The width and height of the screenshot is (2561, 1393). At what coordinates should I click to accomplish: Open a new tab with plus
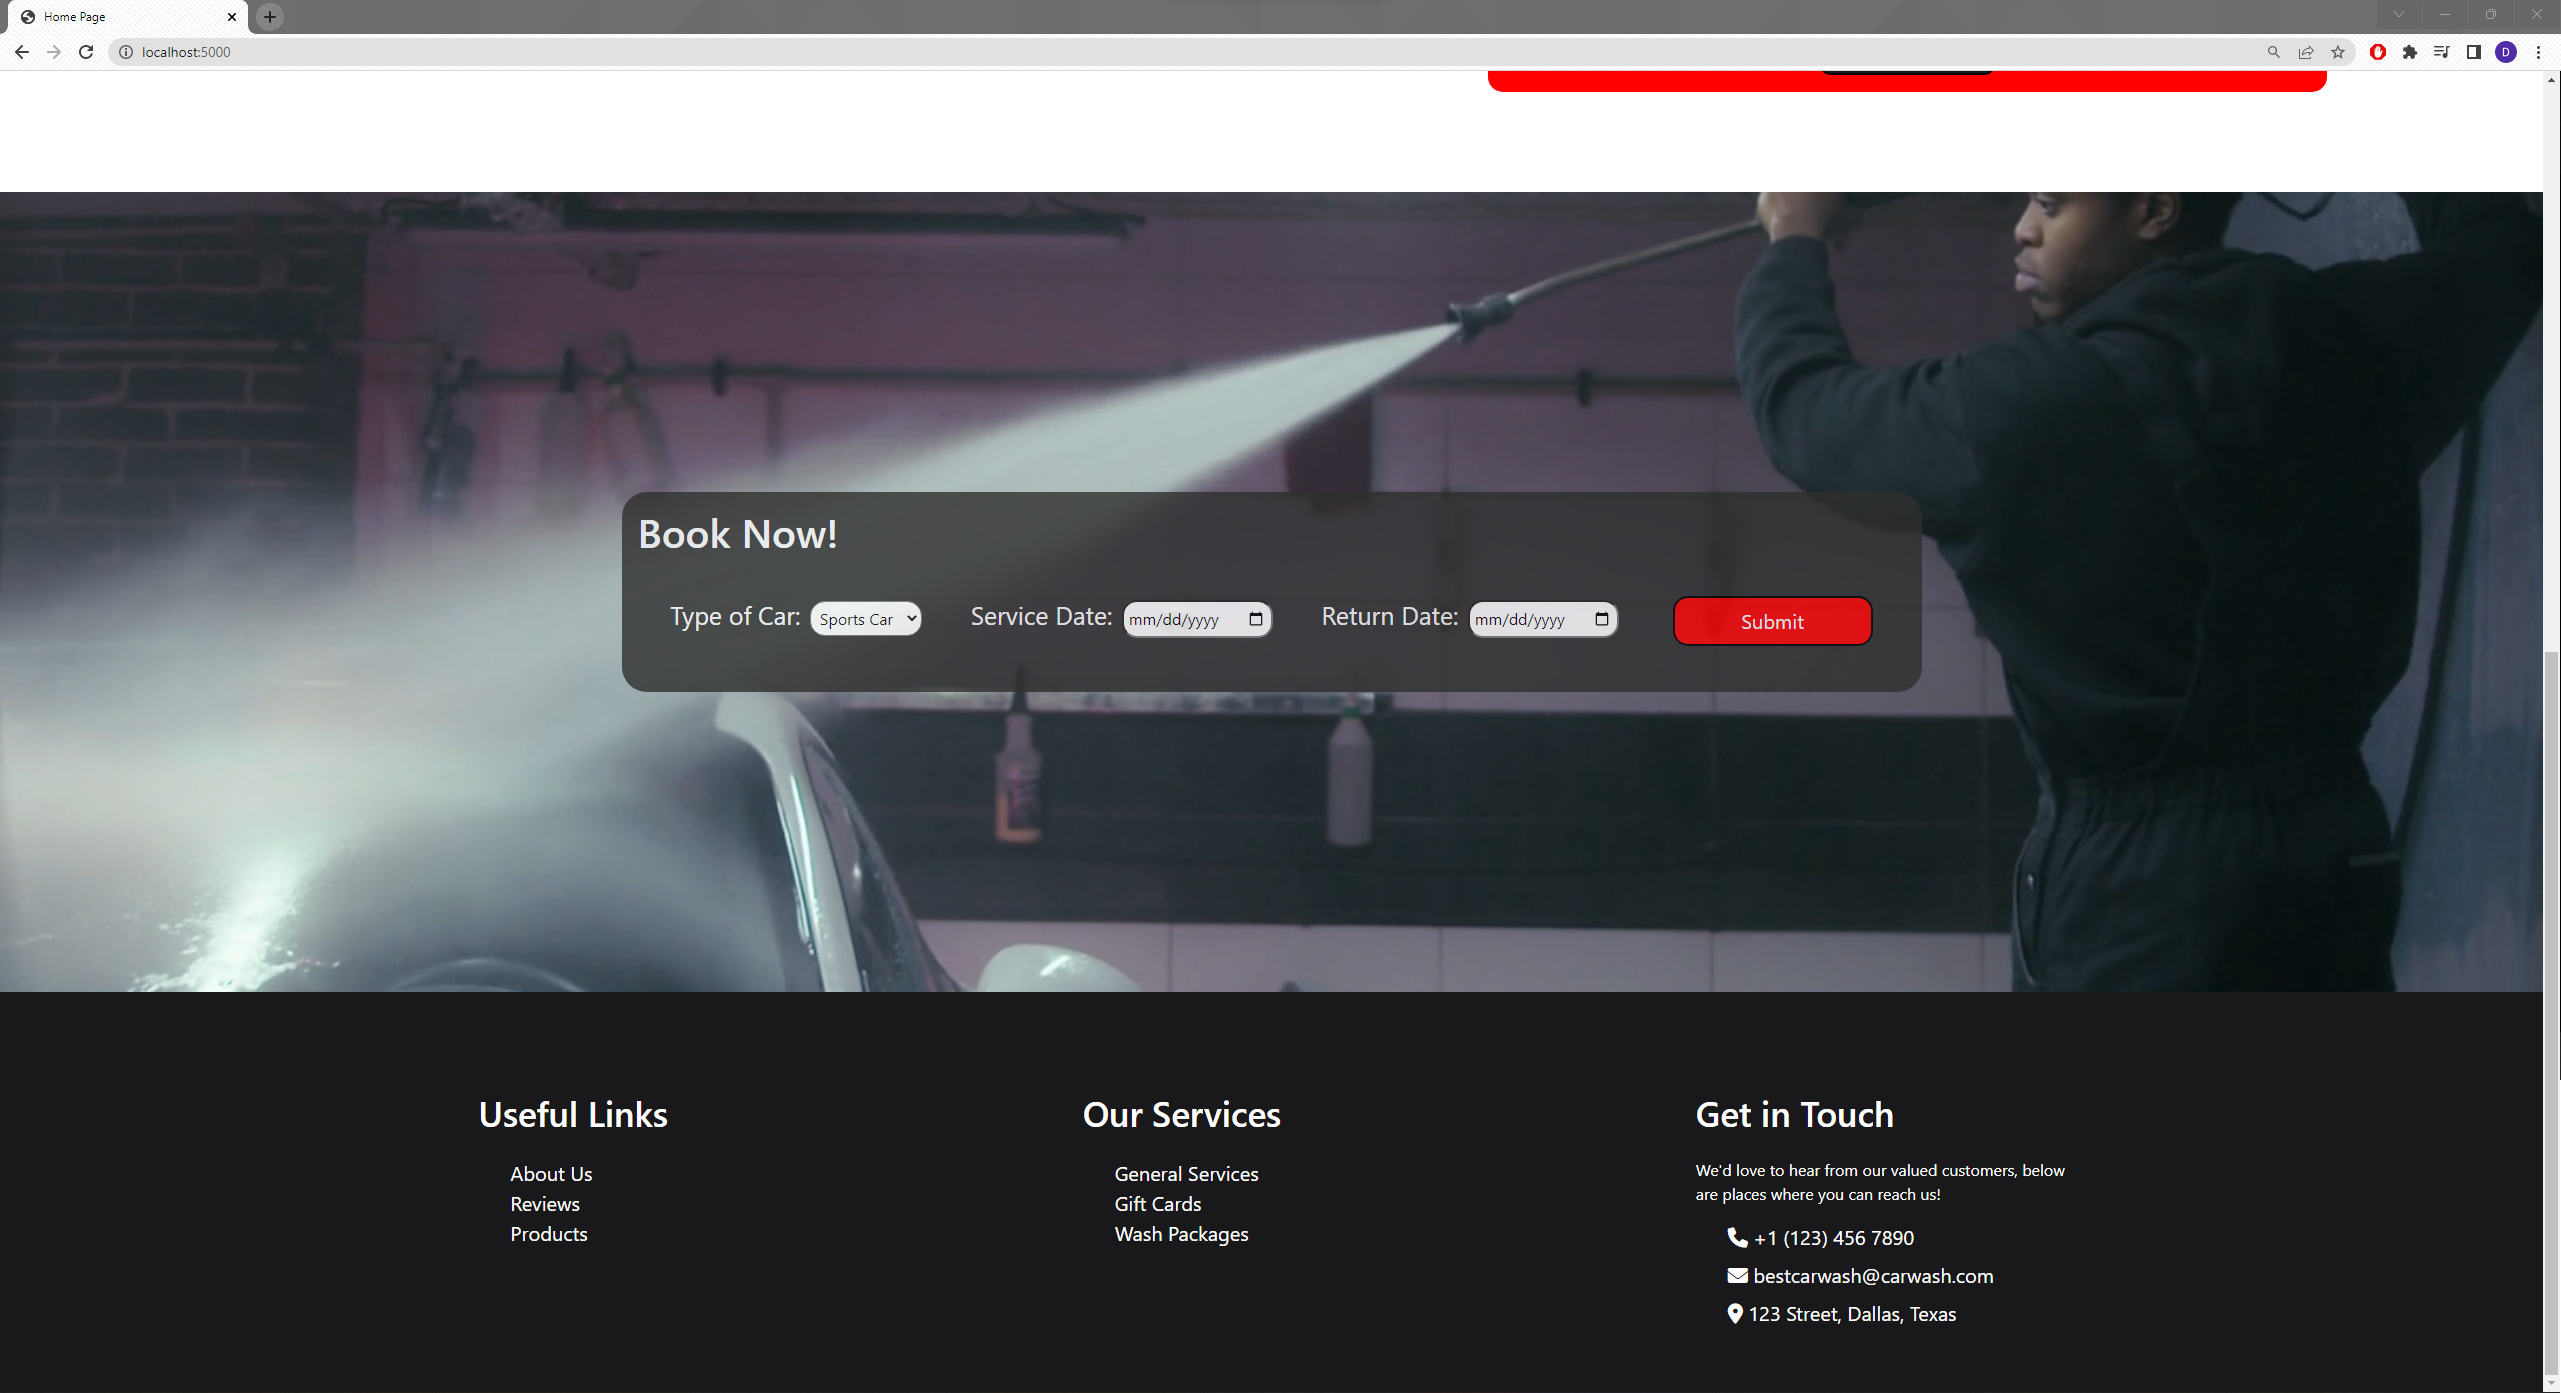[270, 17]
